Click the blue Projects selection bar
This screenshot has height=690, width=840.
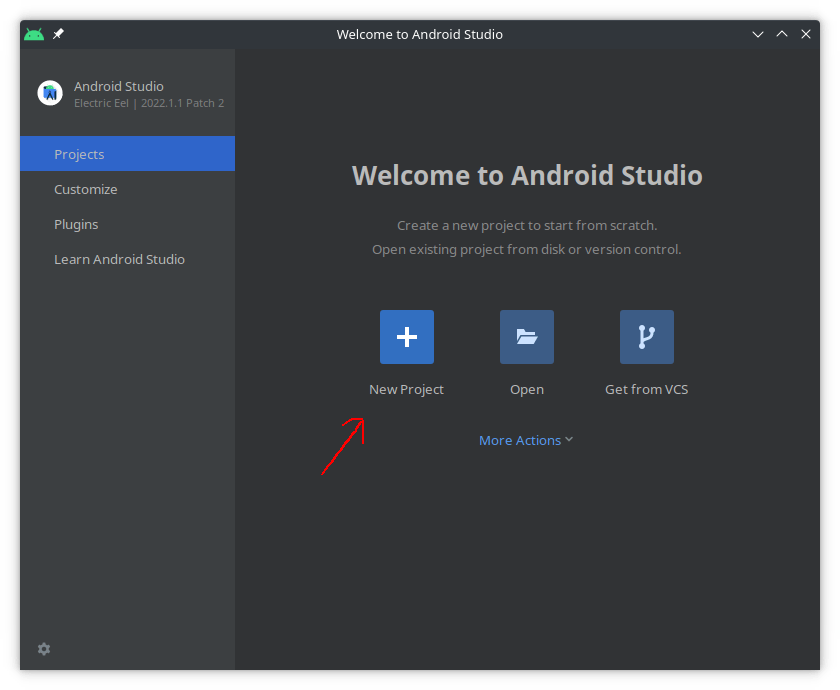[127, 154]
